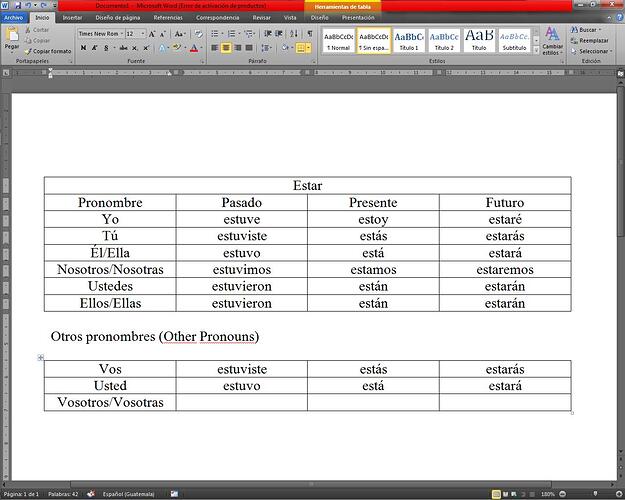Click the macro recording icon in status bar
This screenshot has width=625, height=500.
pos(174,494)
